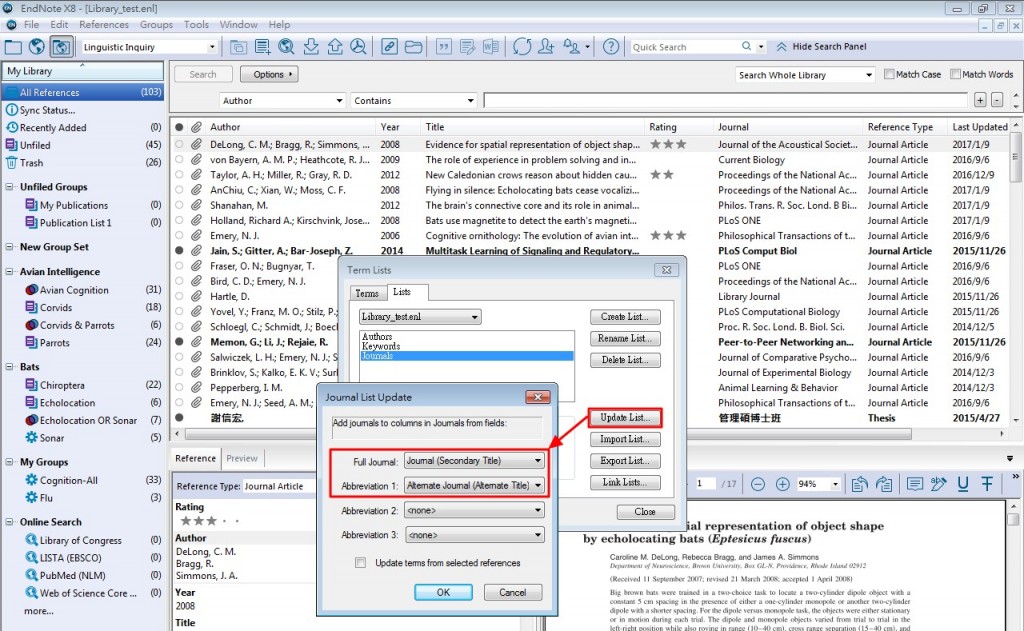Open the References menu
Image resolution: width=1024 pixels, height=631 pixels.
tap(104, 24)
